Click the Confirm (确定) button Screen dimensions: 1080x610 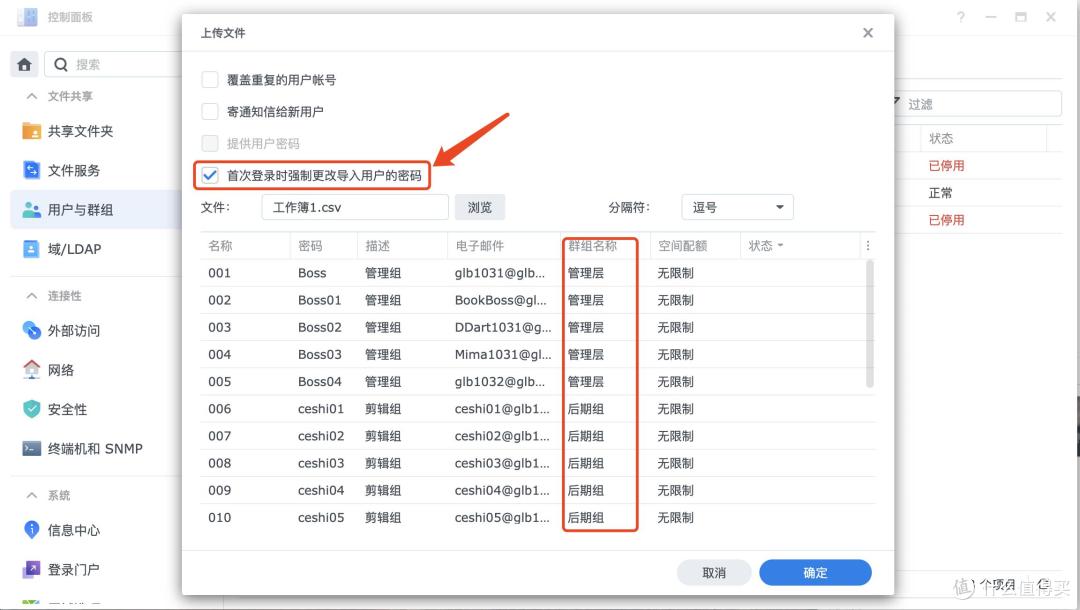point(816,572)
